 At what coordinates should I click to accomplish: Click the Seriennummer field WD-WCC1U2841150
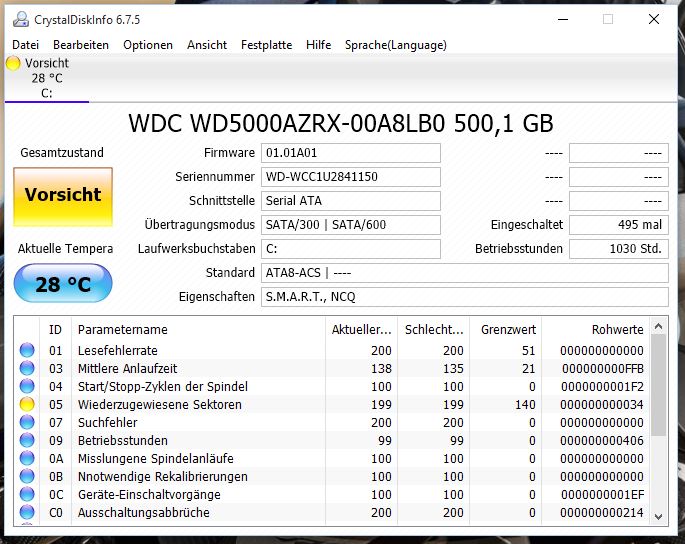coord(351,177)
